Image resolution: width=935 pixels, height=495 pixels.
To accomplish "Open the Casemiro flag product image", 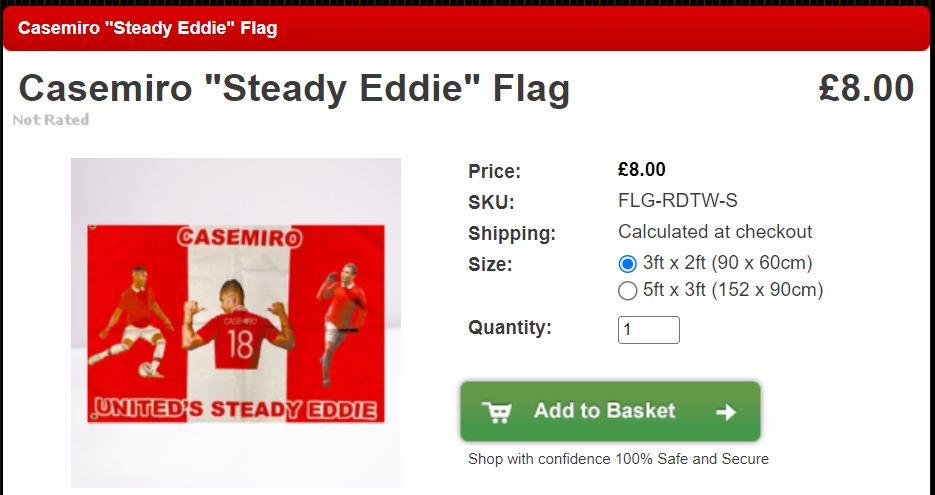I will 236,322.
